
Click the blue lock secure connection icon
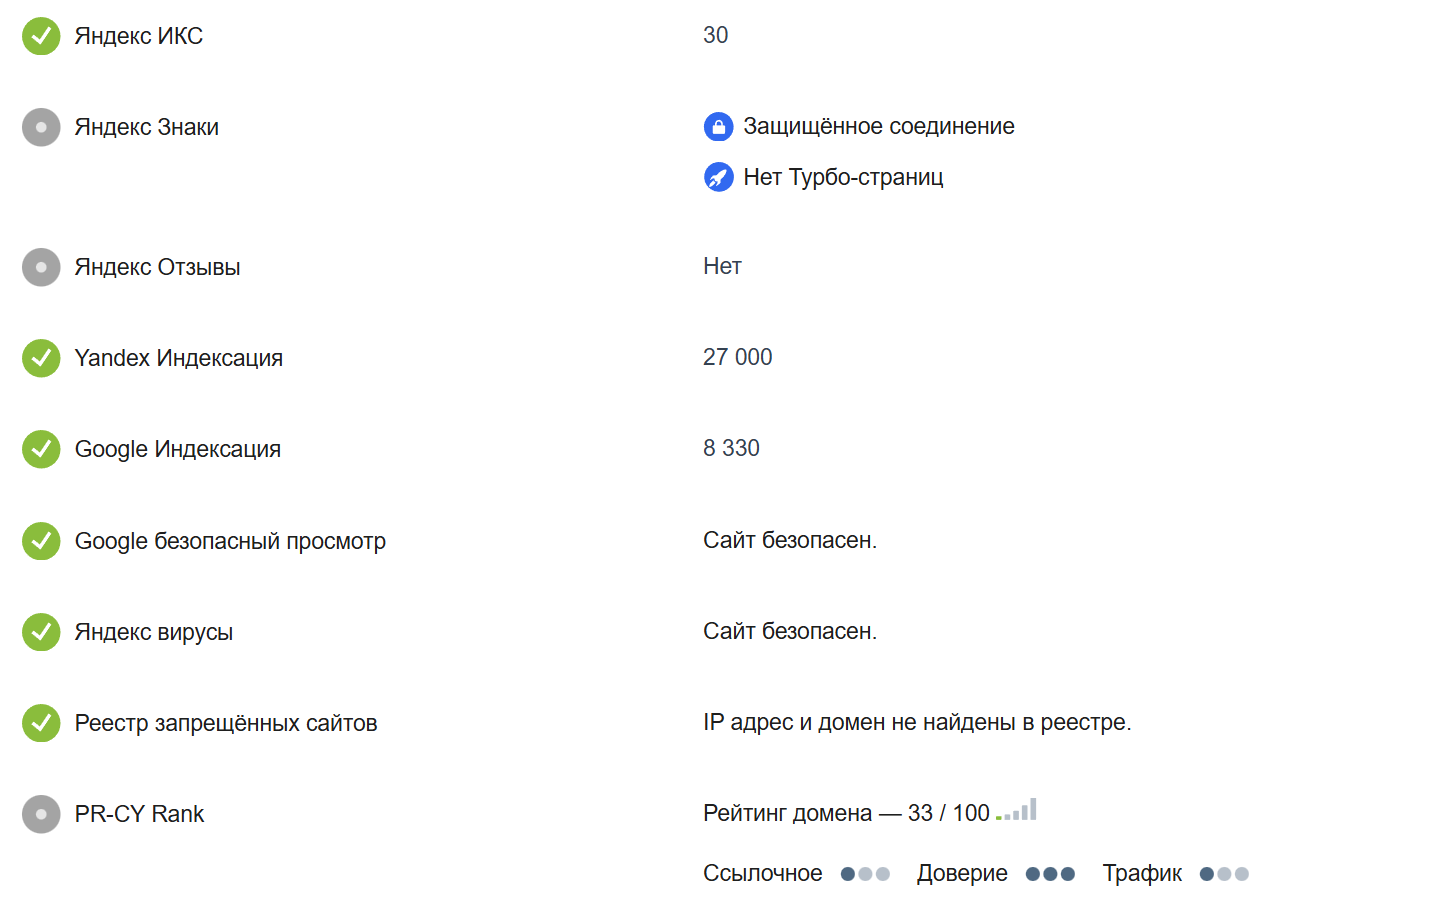(x=718, y=127)
